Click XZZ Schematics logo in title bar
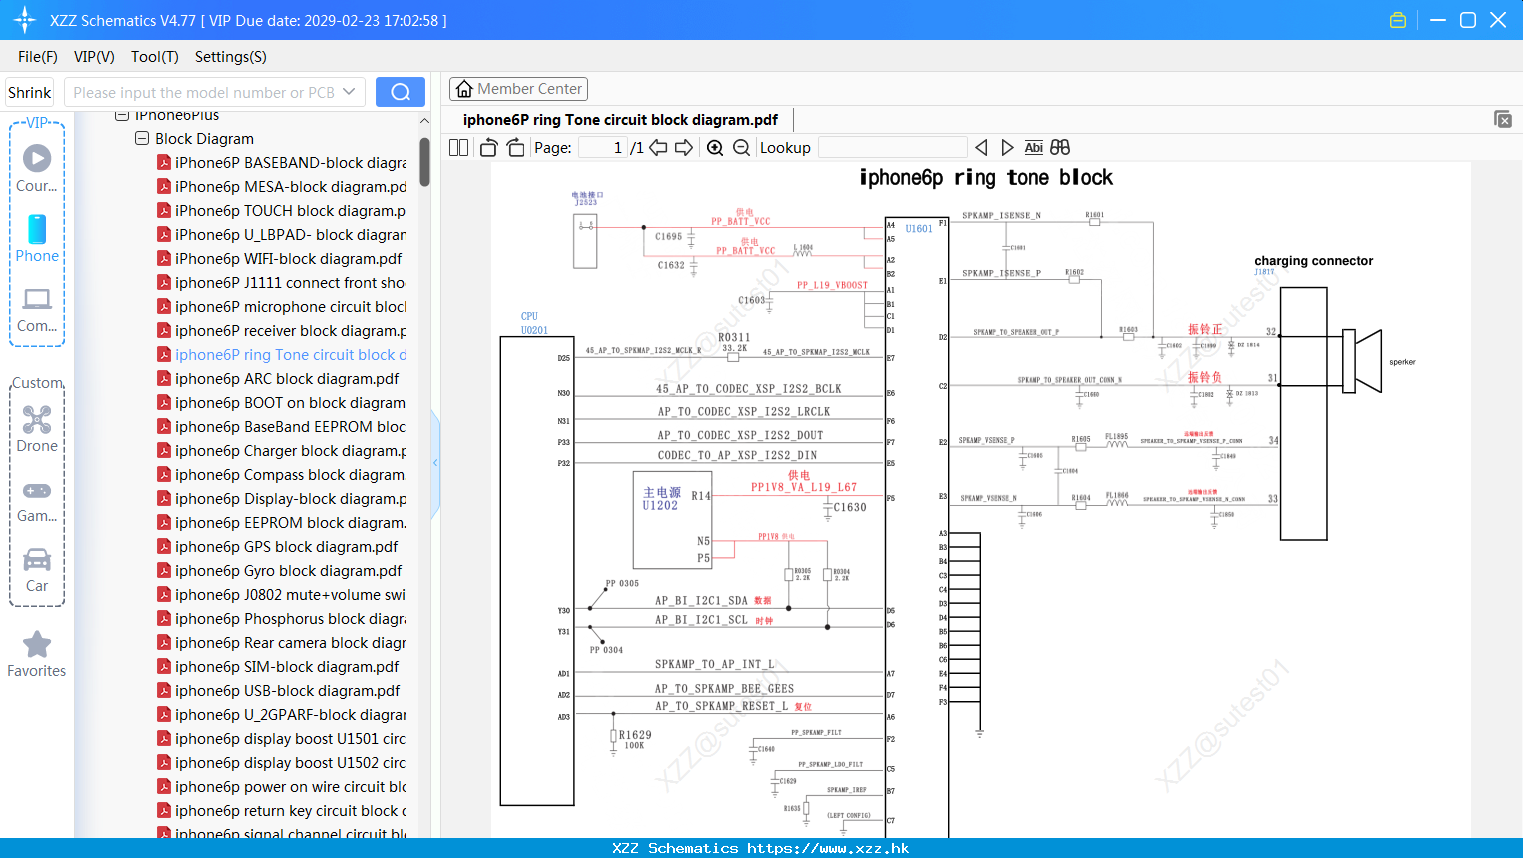1523x858 pixels. (24, 20)
